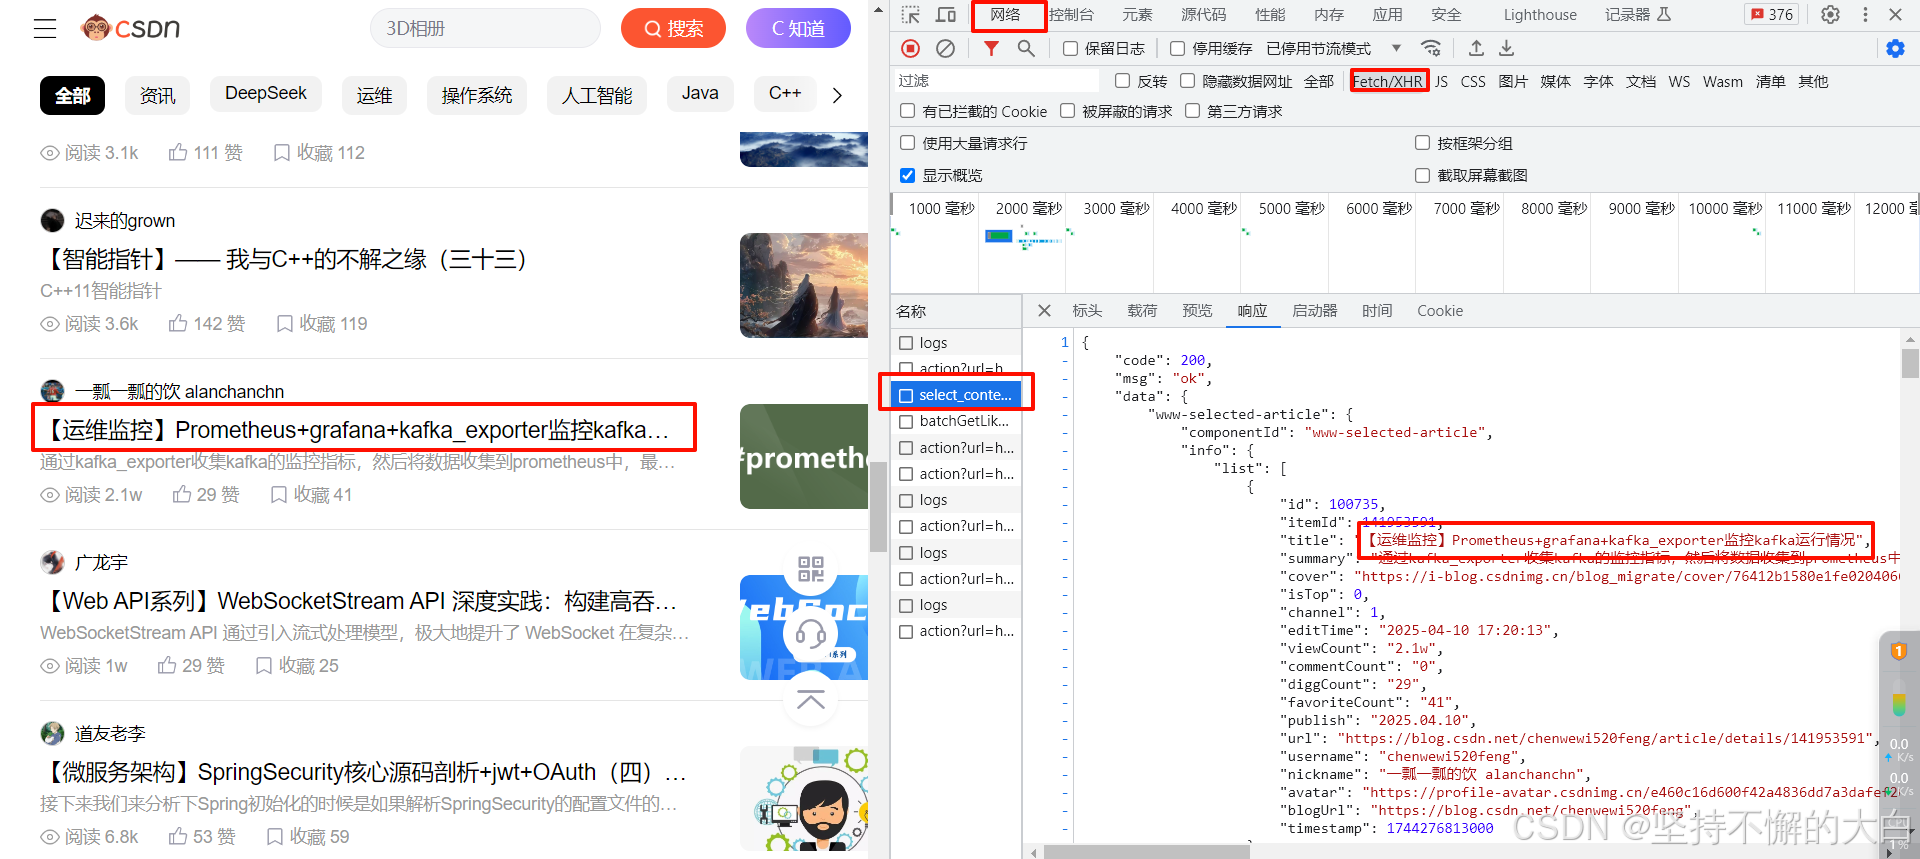
Task: Open the CSDN hamburger menu
Action: coord(45,29)
